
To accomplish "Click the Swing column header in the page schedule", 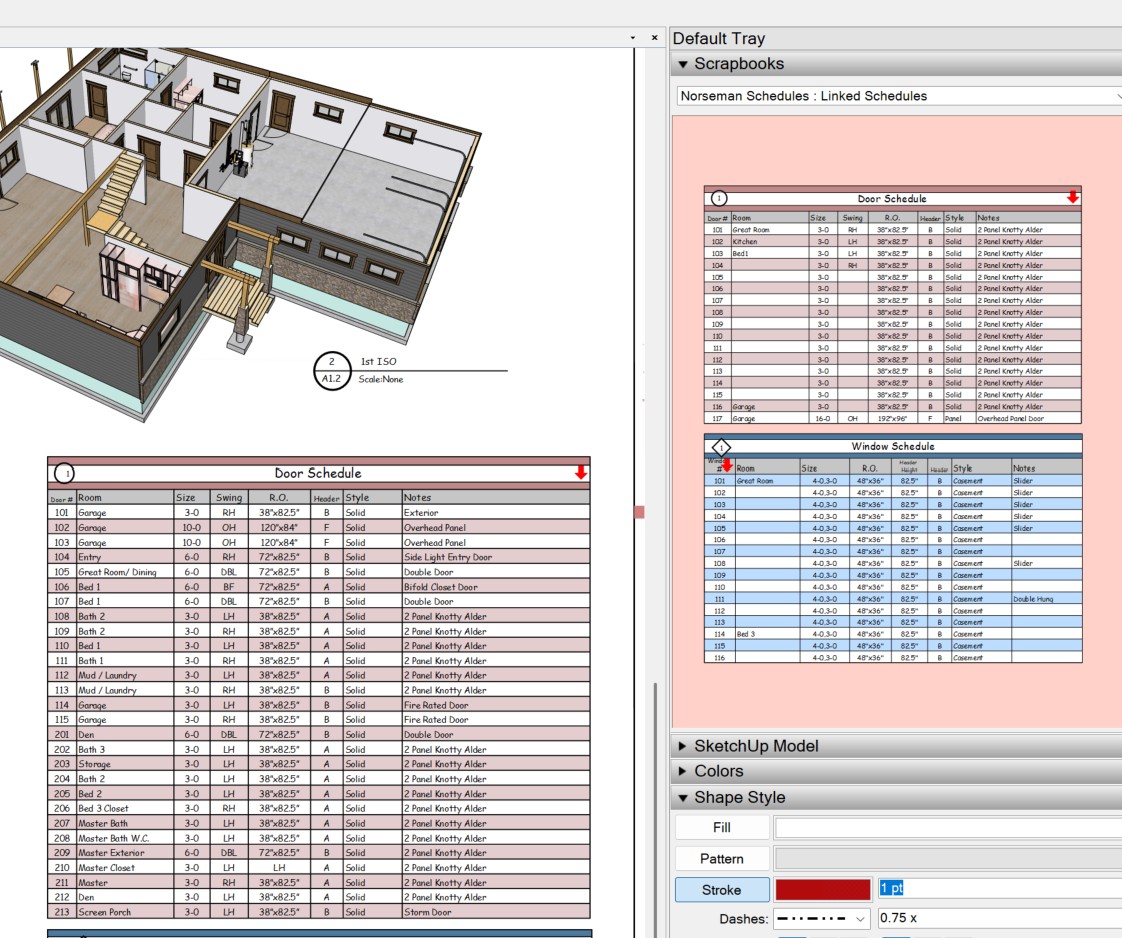I will click(229, 497).
